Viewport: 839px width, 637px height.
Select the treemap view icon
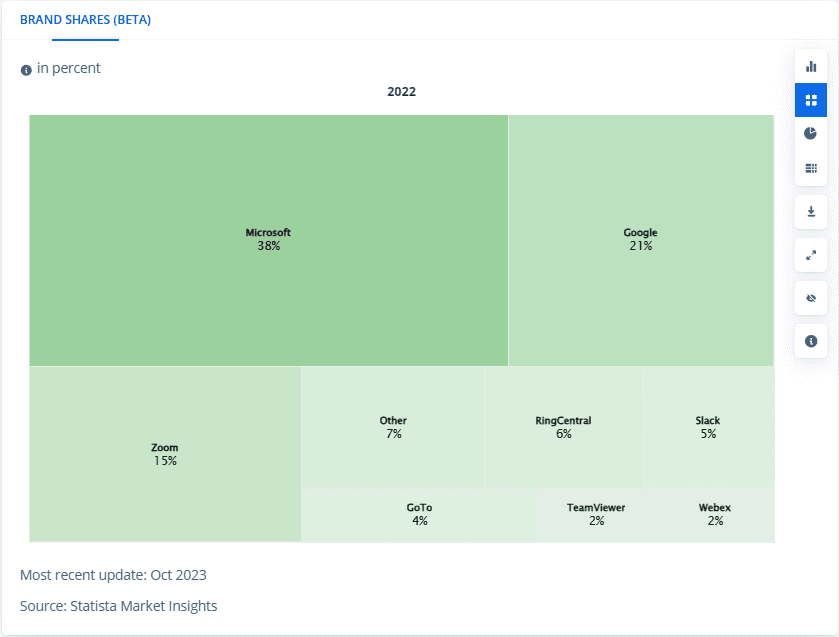810,99
